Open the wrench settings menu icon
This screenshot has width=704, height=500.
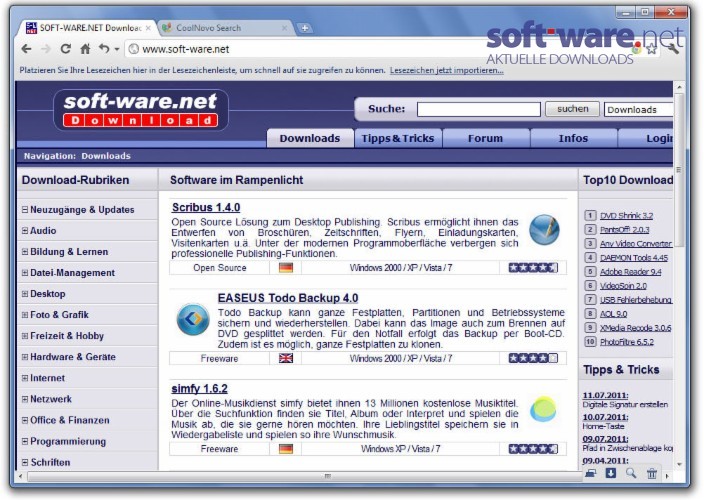click(673, 48)
